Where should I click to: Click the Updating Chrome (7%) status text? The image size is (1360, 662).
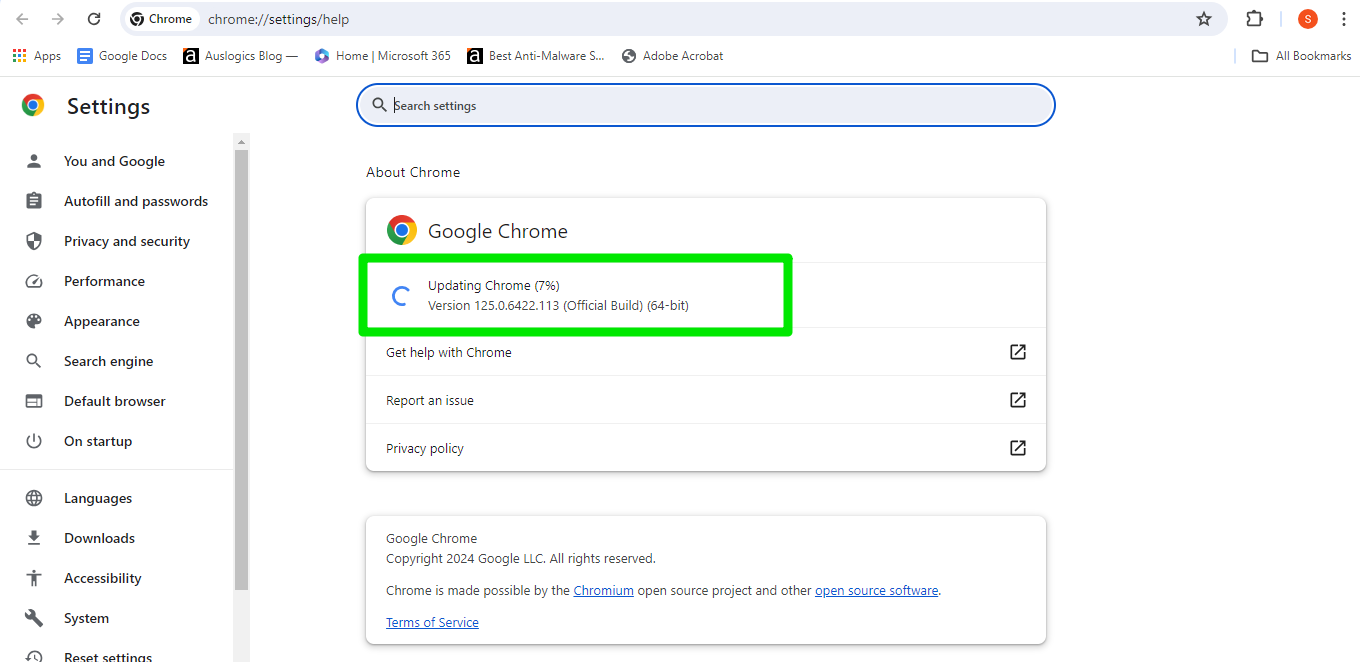(494, 286)
